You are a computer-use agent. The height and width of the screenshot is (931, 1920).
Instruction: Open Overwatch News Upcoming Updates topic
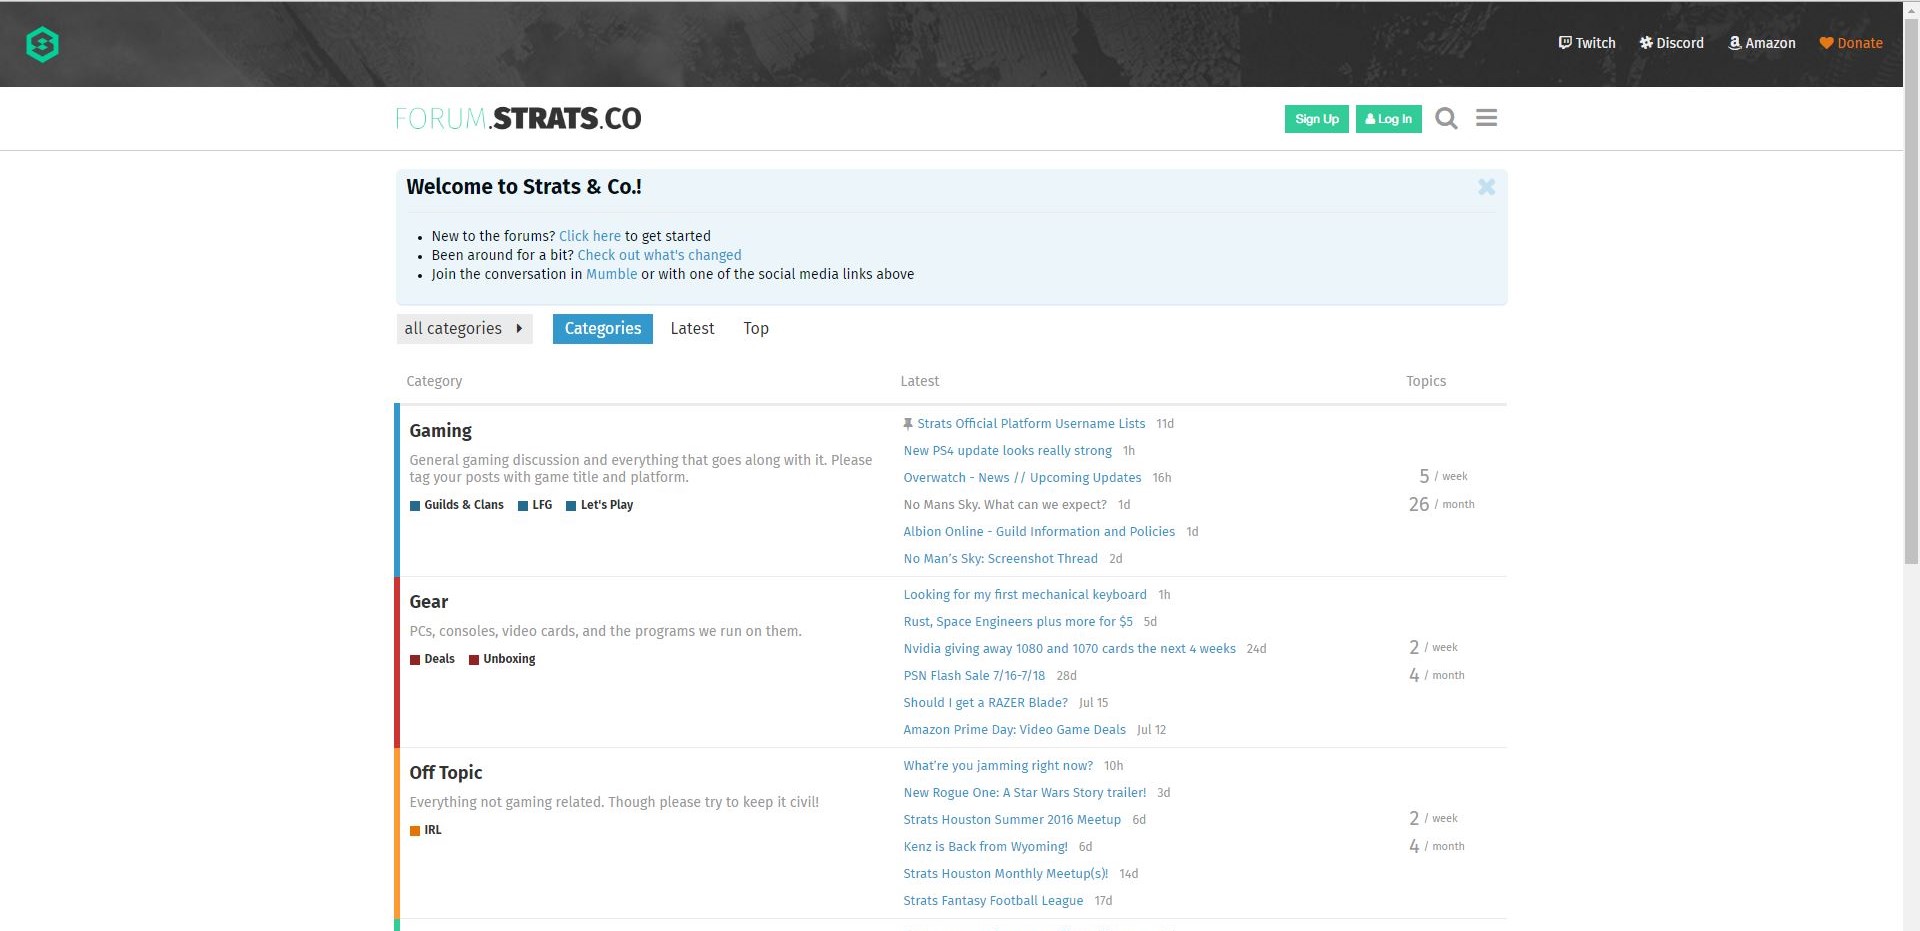[1022, 478]
